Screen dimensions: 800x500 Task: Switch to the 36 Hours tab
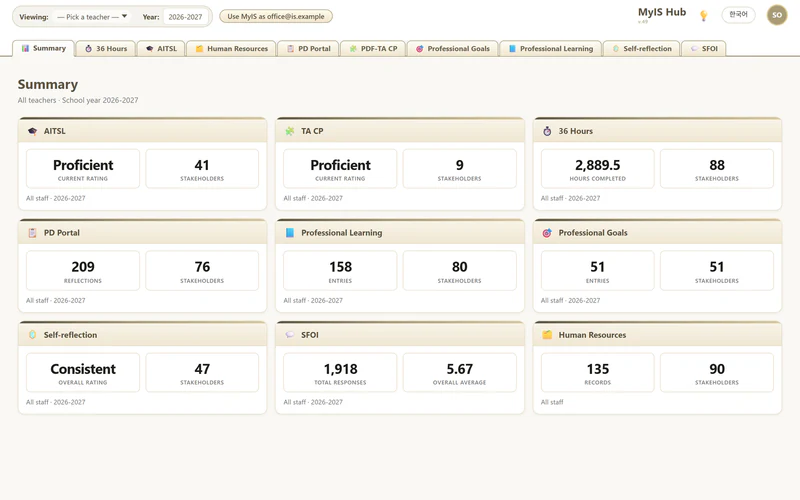point(106,48)
